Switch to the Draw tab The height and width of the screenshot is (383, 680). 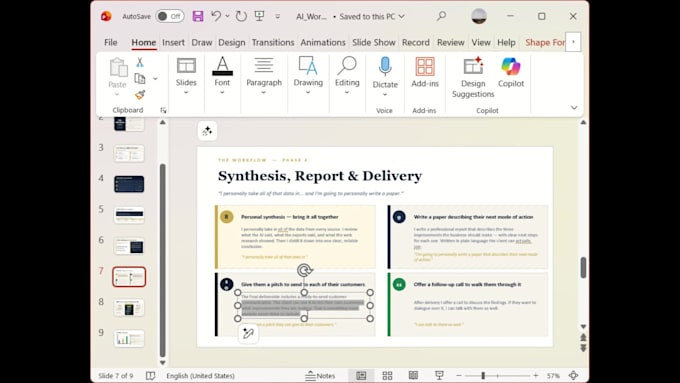tap(202, 43)
